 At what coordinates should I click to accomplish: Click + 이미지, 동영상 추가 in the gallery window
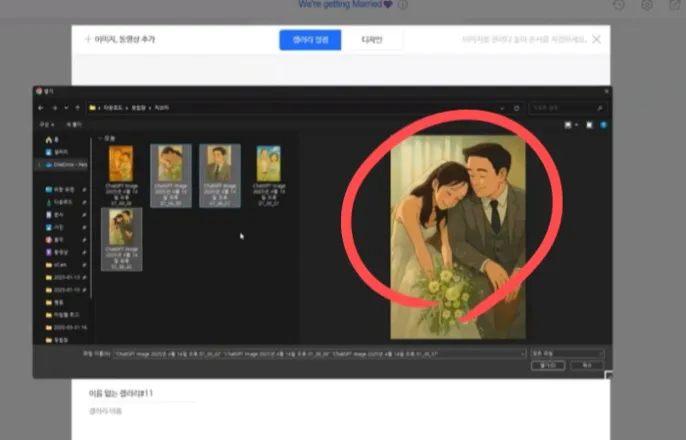pyautogui.click(x=119, y=39)
